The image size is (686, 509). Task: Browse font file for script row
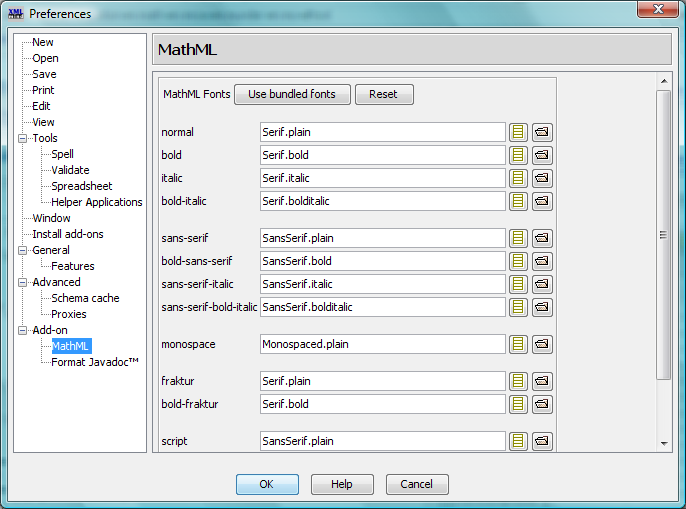tap(542, 441)
